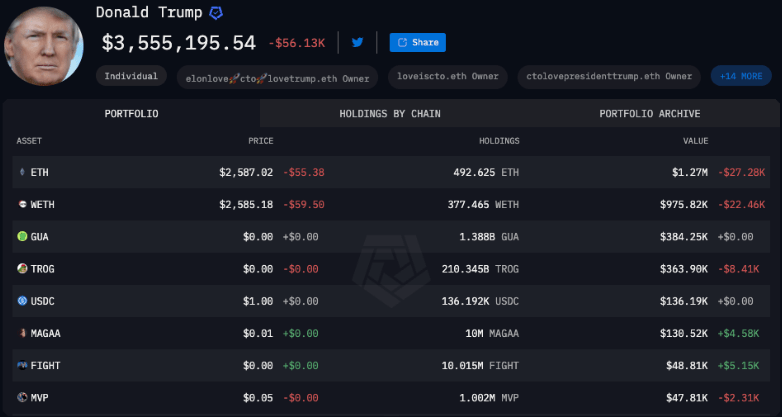Click the loveiscto.eth Owner tag

(448, 77)
